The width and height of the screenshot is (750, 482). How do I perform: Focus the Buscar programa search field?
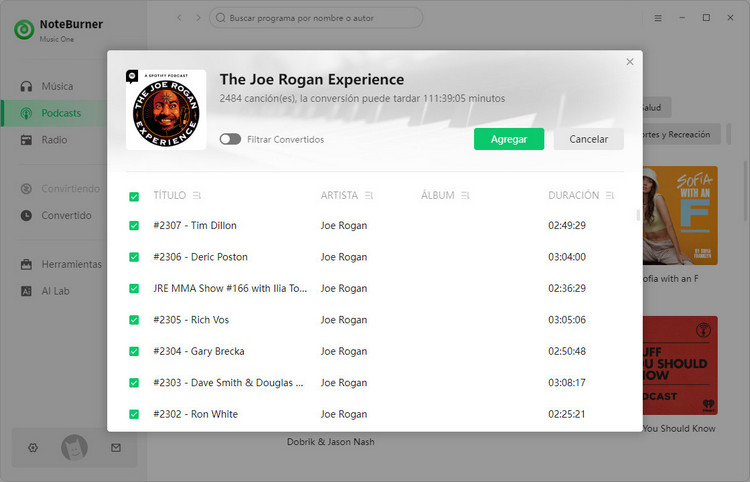tap(316, 18)
